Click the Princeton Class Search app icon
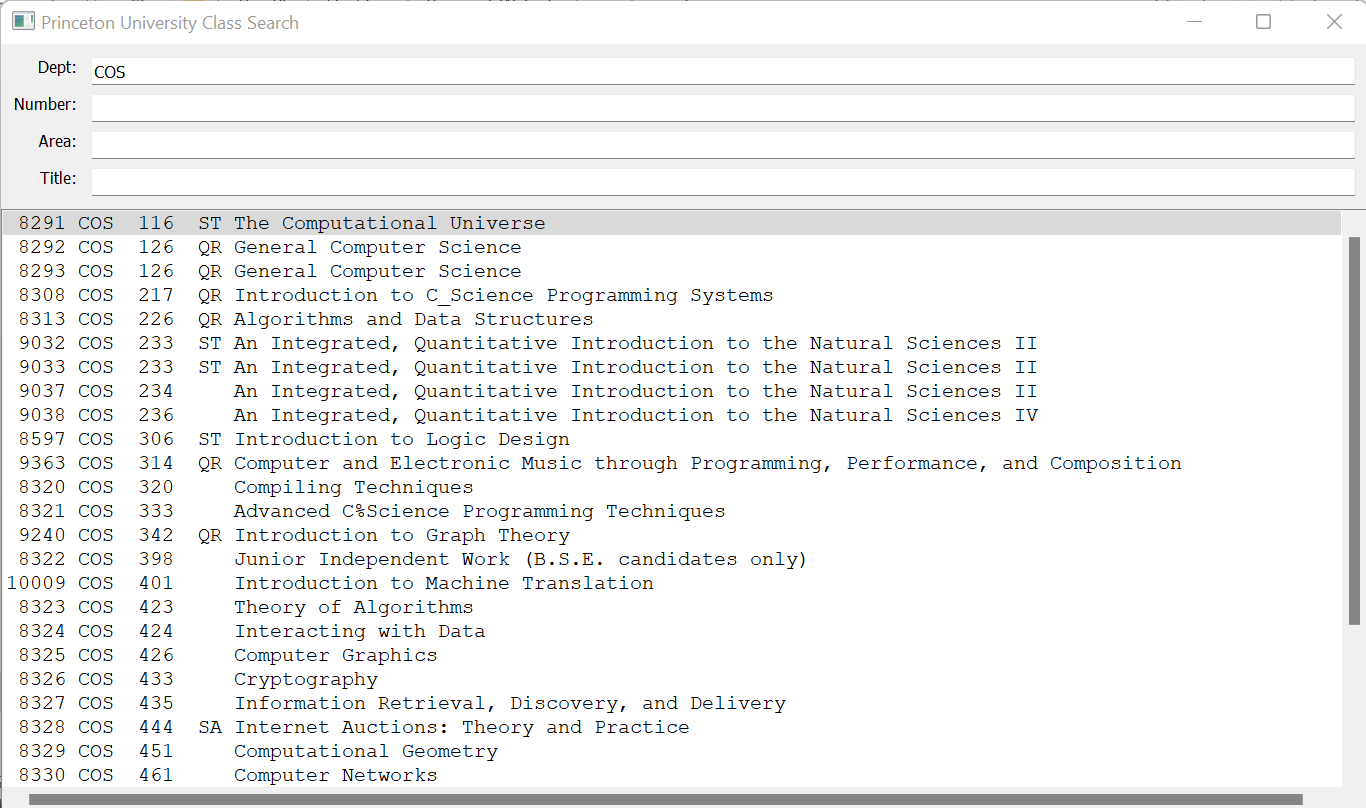The height and width of the screenshot is (808, 1366). coord(23,22)
